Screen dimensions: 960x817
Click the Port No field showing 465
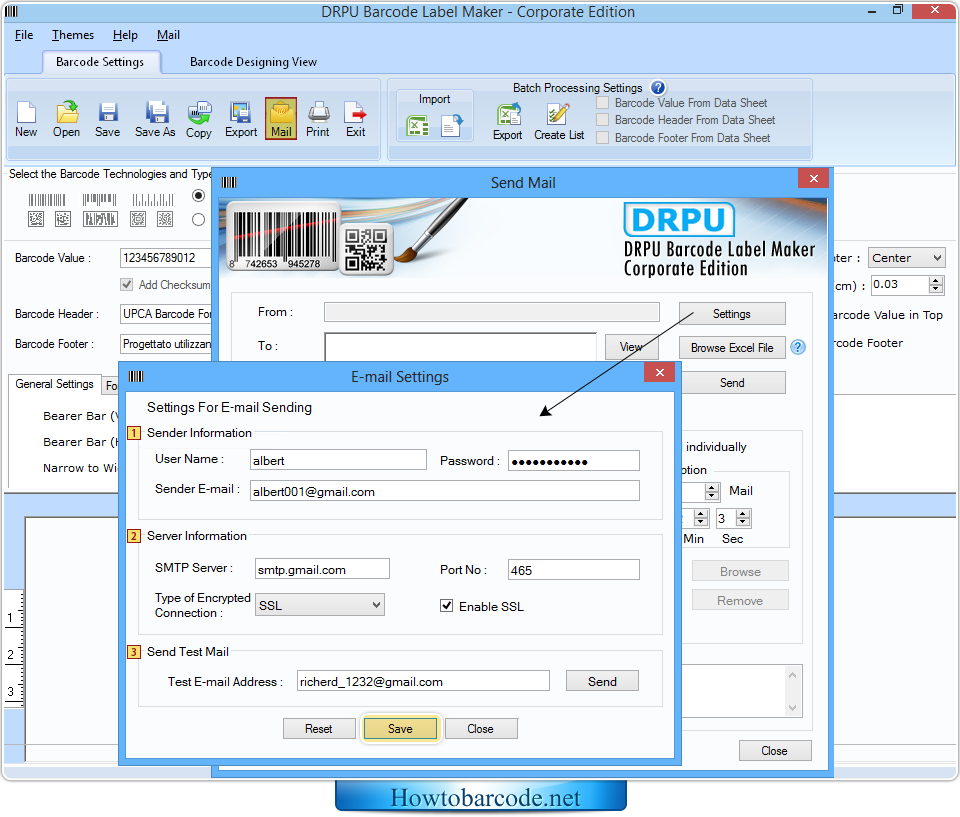574,570
